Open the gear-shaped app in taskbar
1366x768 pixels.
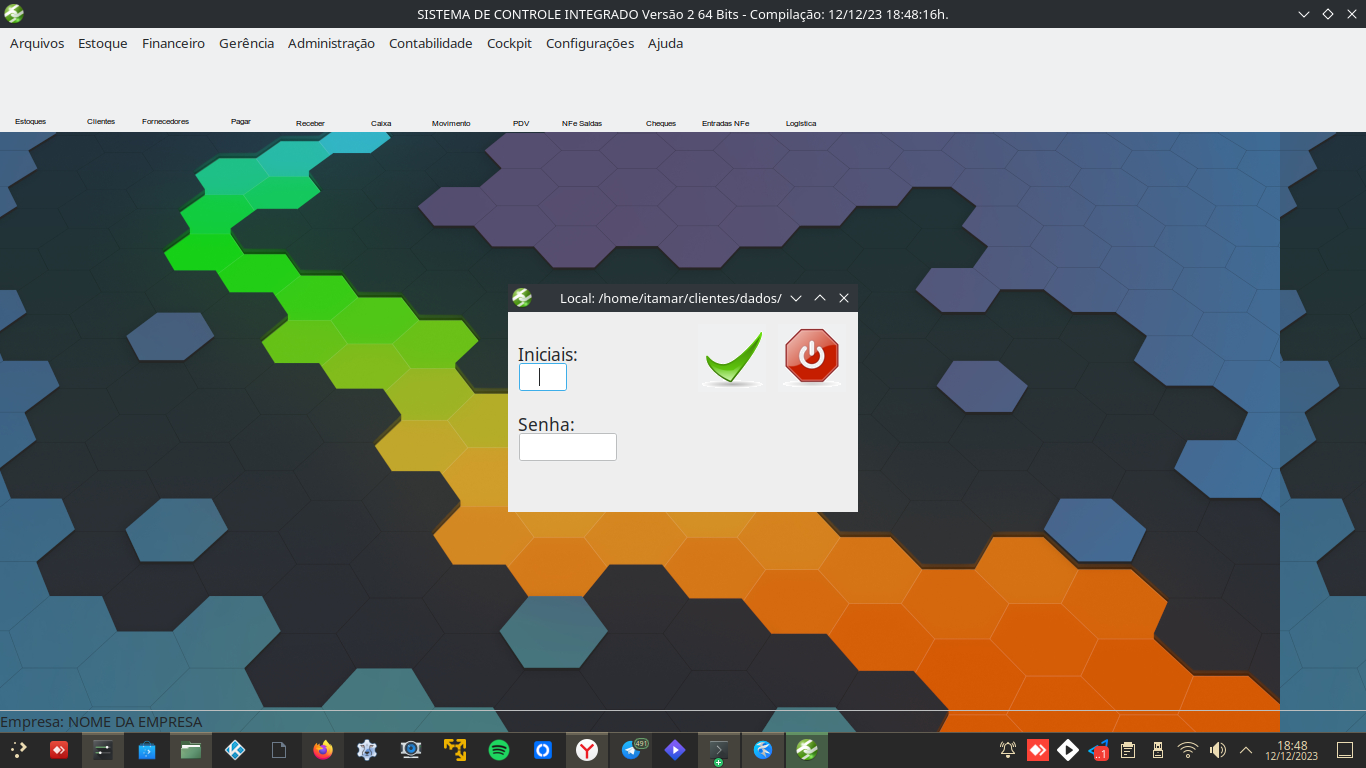coord(367,749)
